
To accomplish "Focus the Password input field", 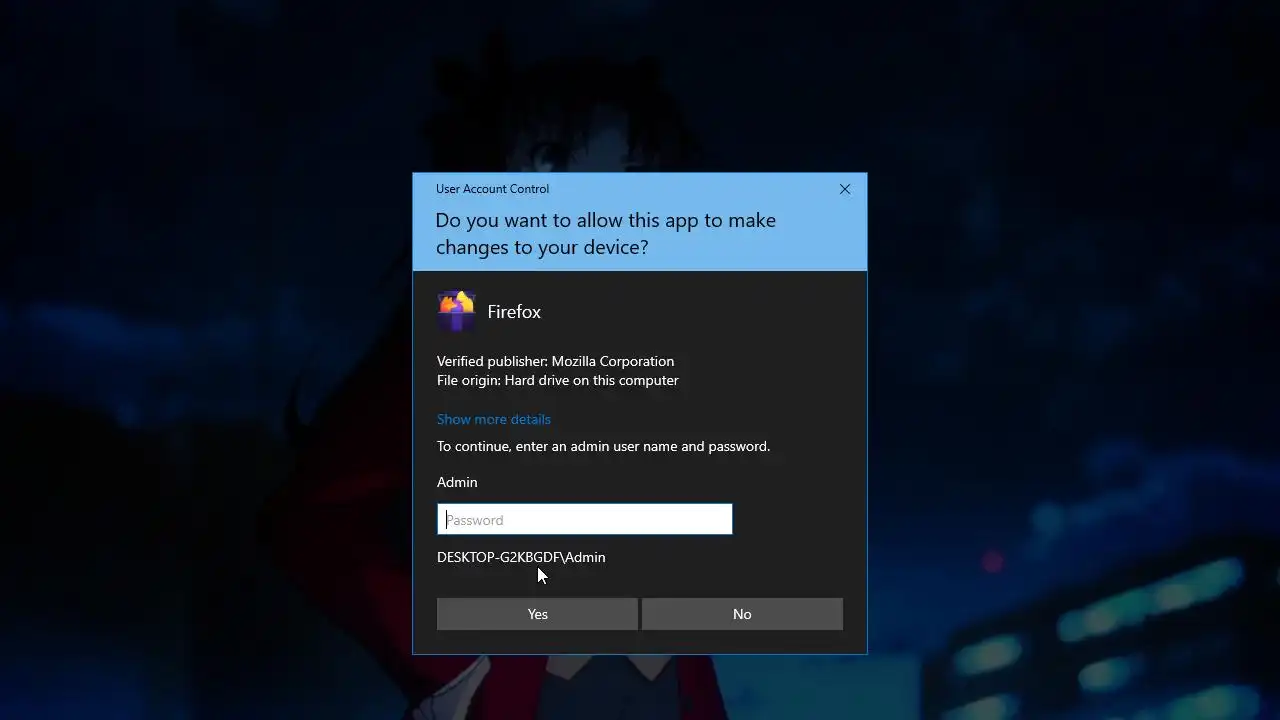I will coord(585,519).
